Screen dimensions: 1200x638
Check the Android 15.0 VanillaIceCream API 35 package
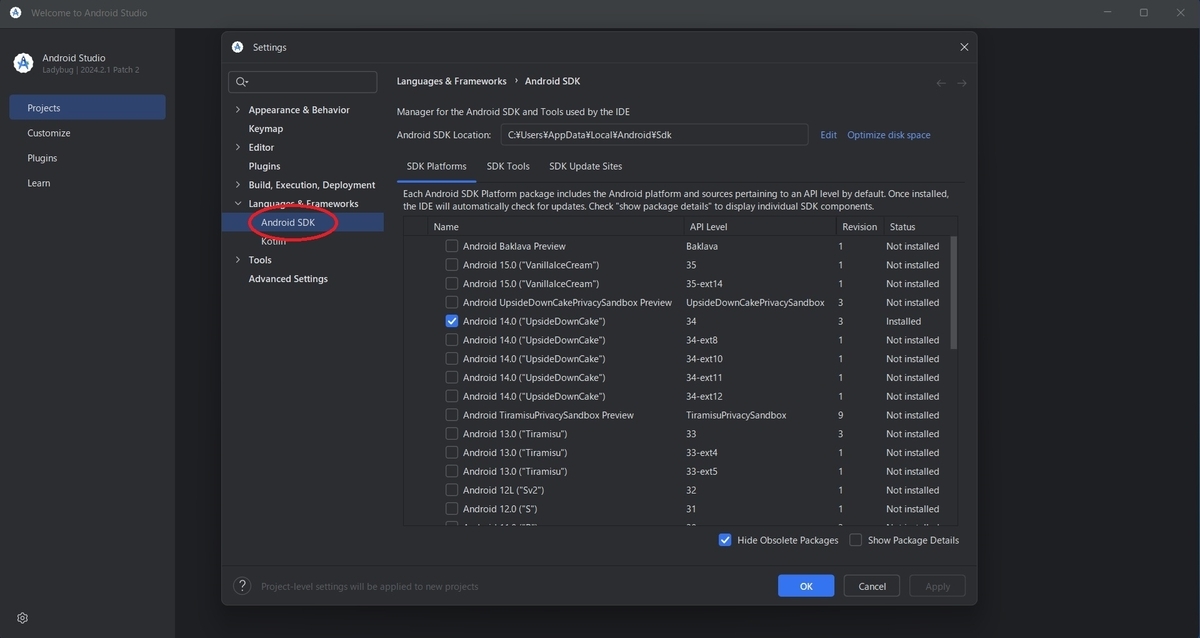coord(450,264)
